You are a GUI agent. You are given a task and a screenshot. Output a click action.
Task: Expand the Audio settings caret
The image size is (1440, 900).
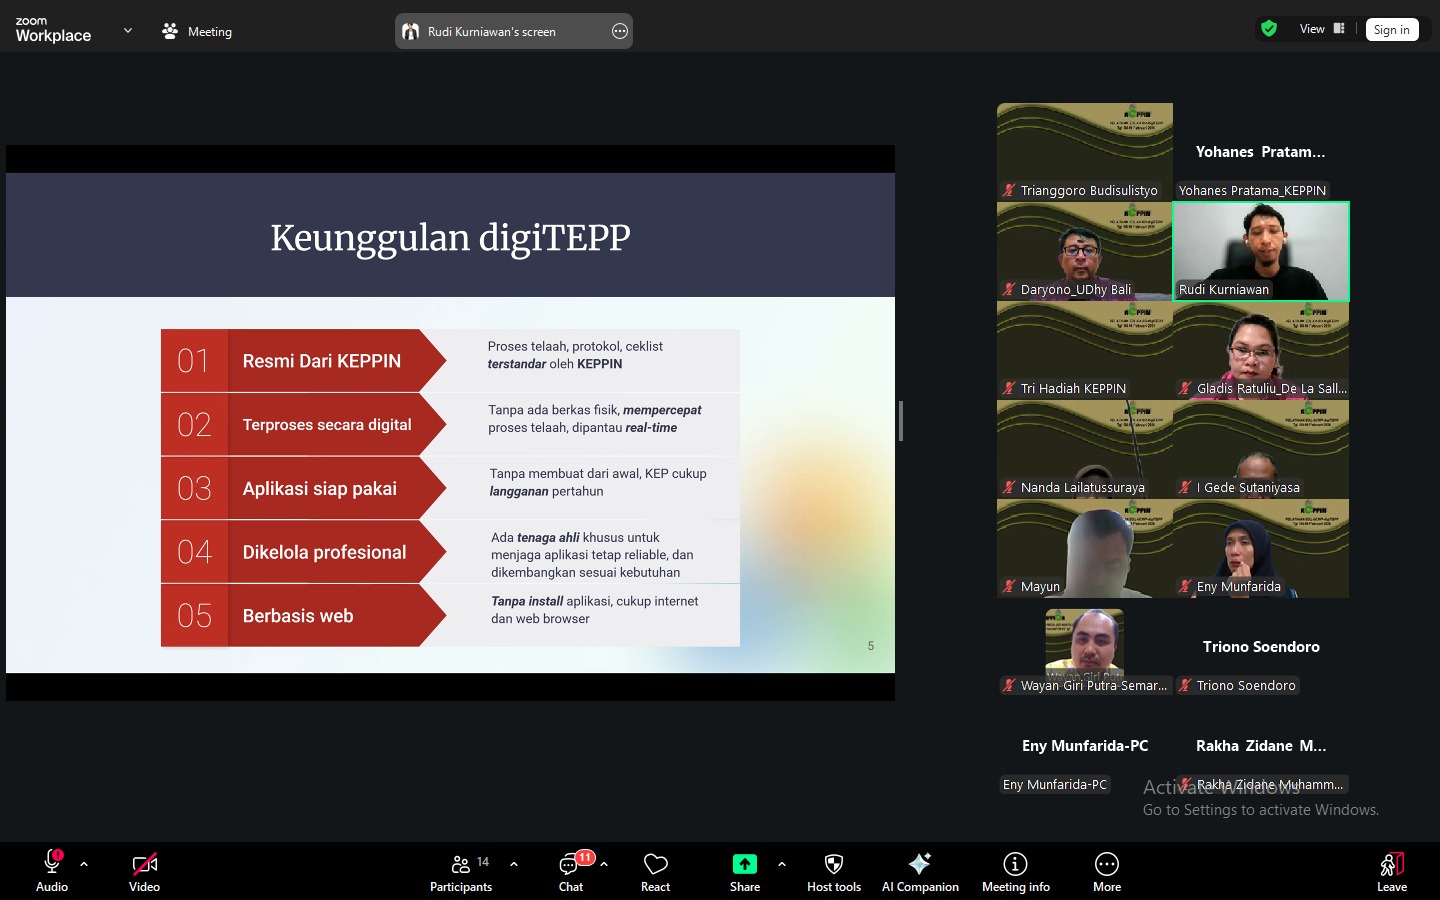tap(84, 864)
